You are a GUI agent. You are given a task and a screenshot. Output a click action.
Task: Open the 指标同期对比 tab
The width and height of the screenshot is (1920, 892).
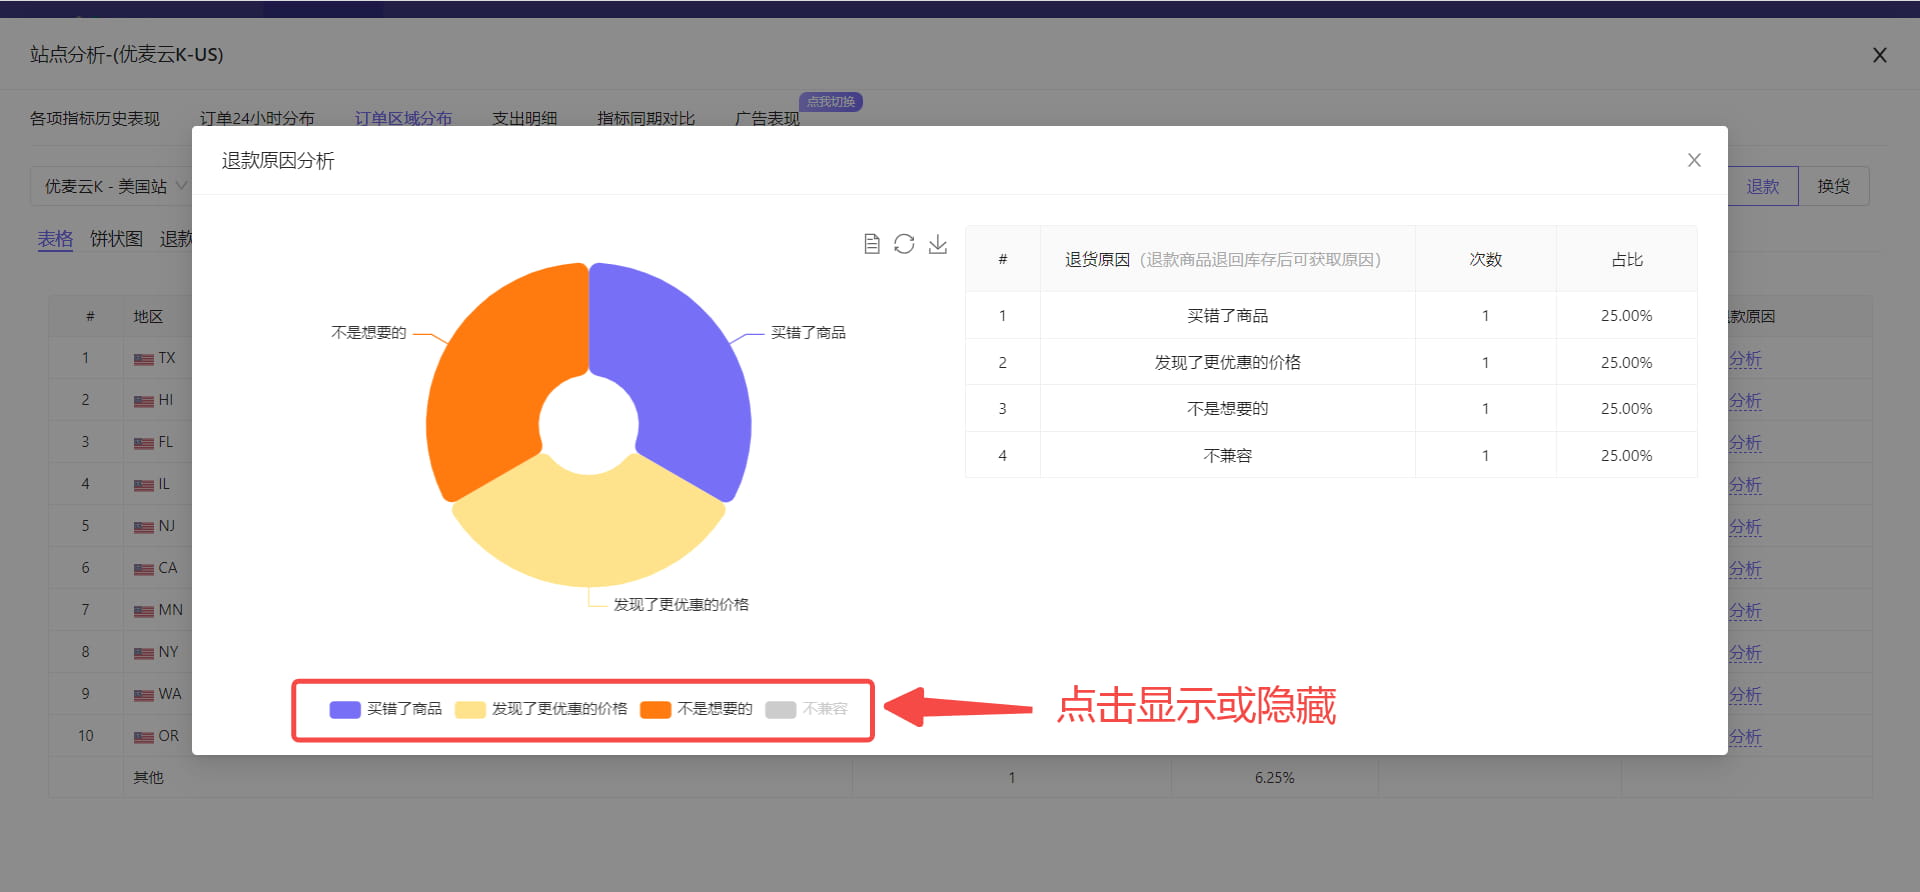pyautogui.click(x=646, y=118)
